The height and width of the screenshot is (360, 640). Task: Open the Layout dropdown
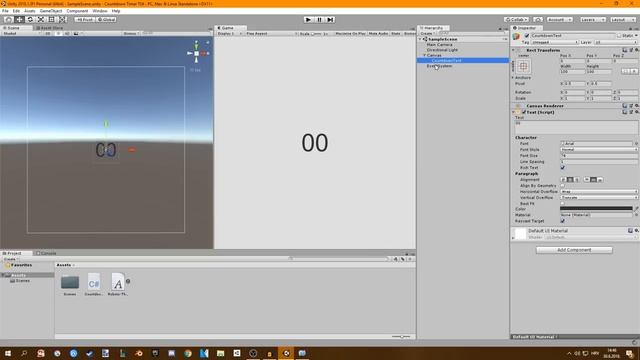pyautogui.click(x=623, y=20)
